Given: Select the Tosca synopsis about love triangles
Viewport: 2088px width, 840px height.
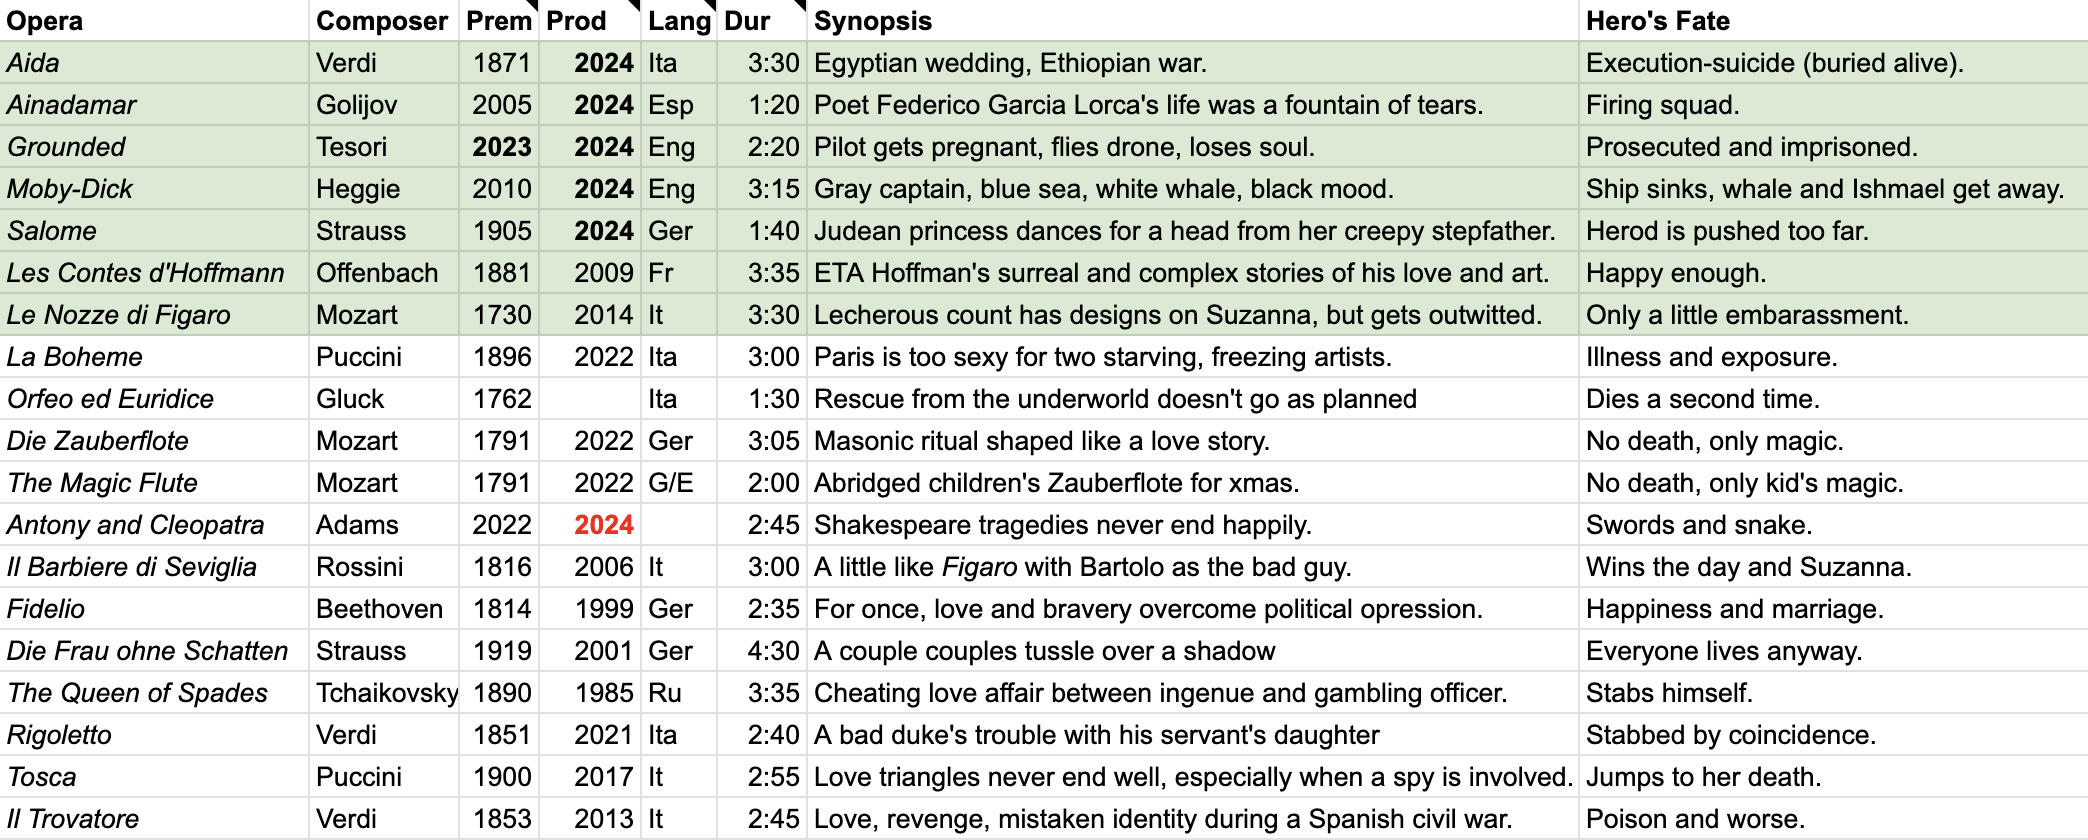Looking at the screenshot, I should (1193, 777).
